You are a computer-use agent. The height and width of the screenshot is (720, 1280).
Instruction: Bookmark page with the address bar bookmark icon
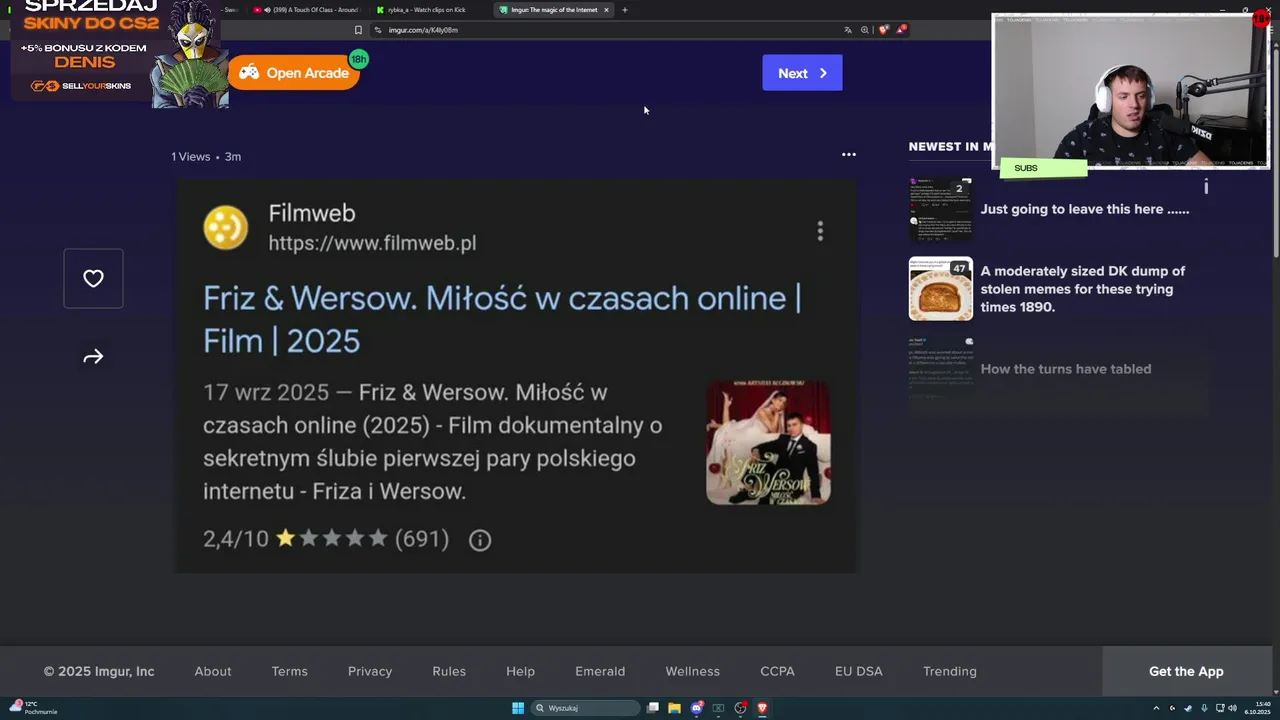[x=358, y=30]
